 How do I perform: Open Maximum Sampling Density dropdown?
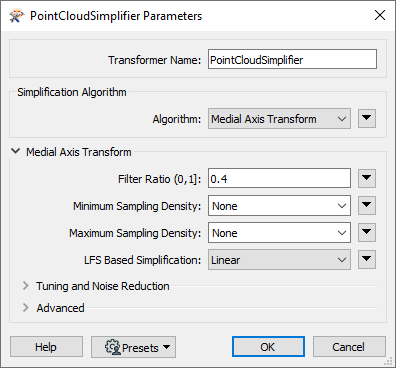[279, 233]
